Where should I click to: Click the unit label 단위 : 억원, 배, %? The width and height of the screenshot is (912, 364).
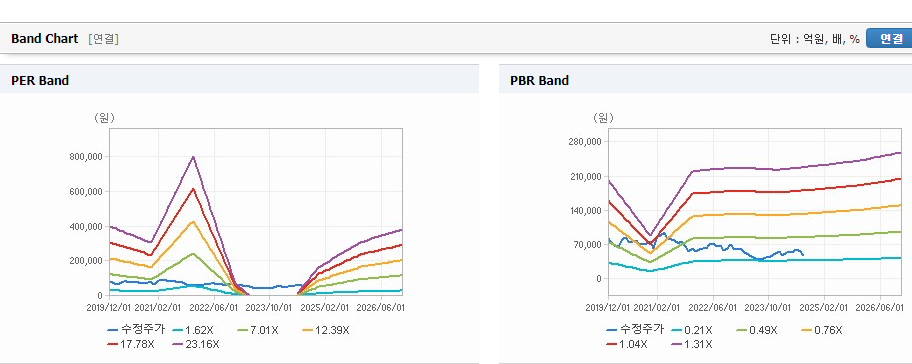point(814,39)
